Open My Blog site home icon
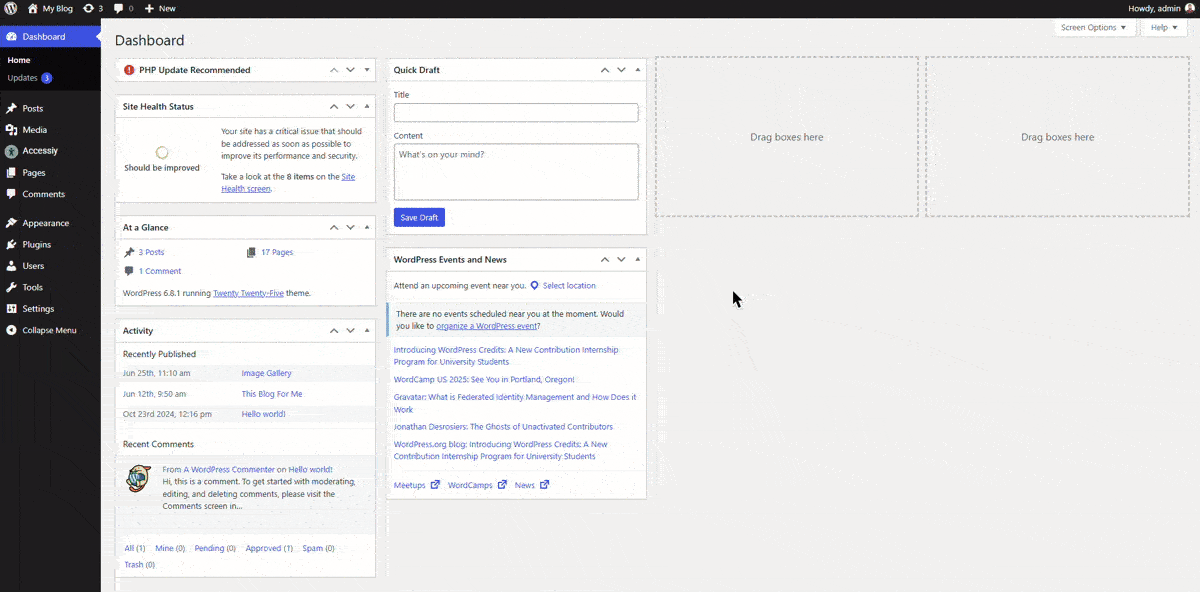Screen dimensions: 1200x592 pos(32,8)
